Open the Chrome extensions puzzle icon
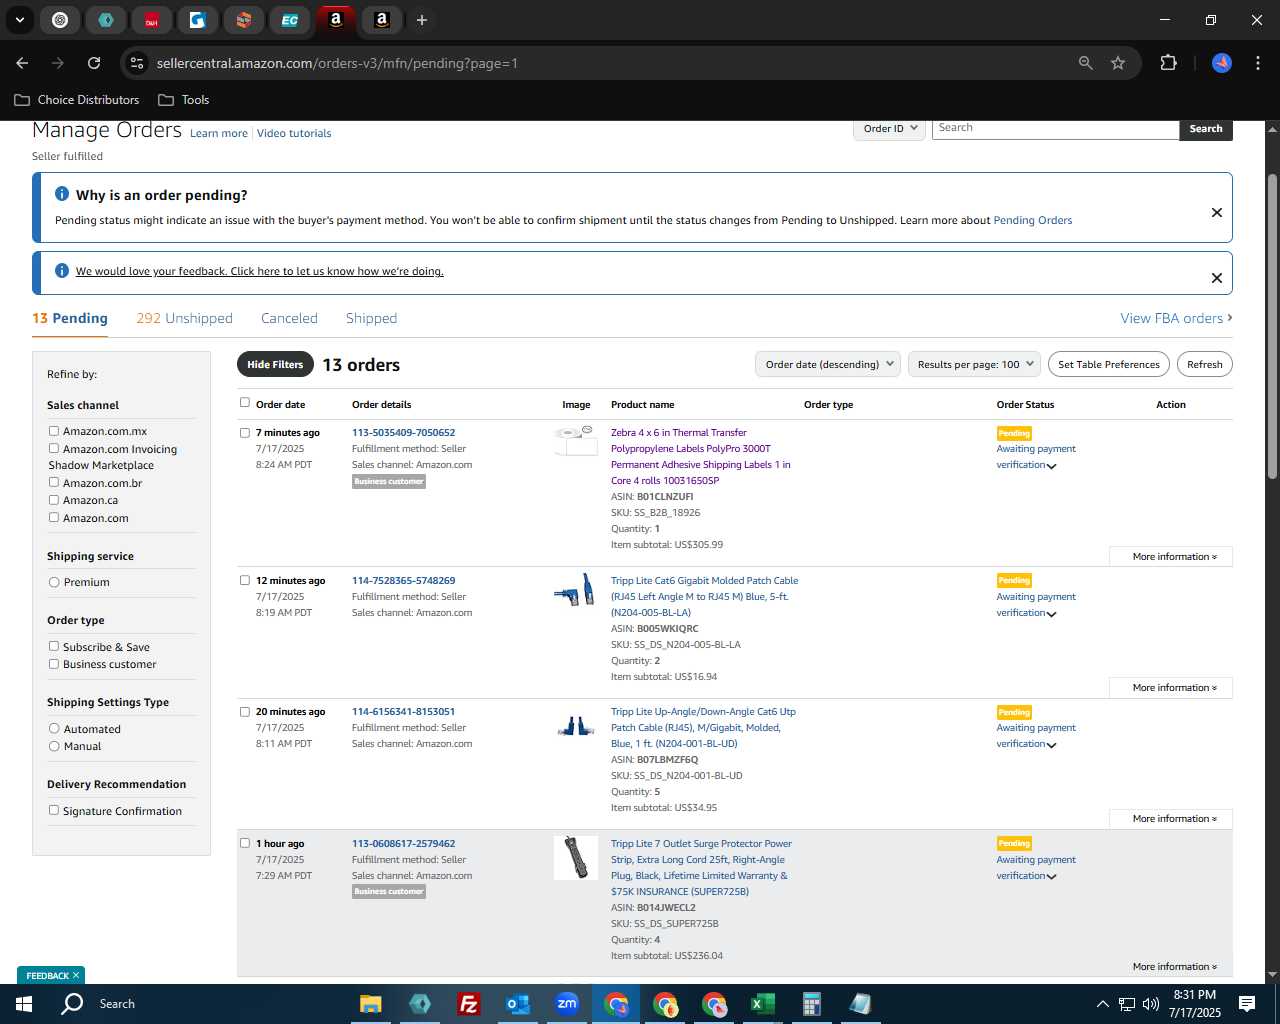1280x1024 pixels. [x=1168, y=63]
